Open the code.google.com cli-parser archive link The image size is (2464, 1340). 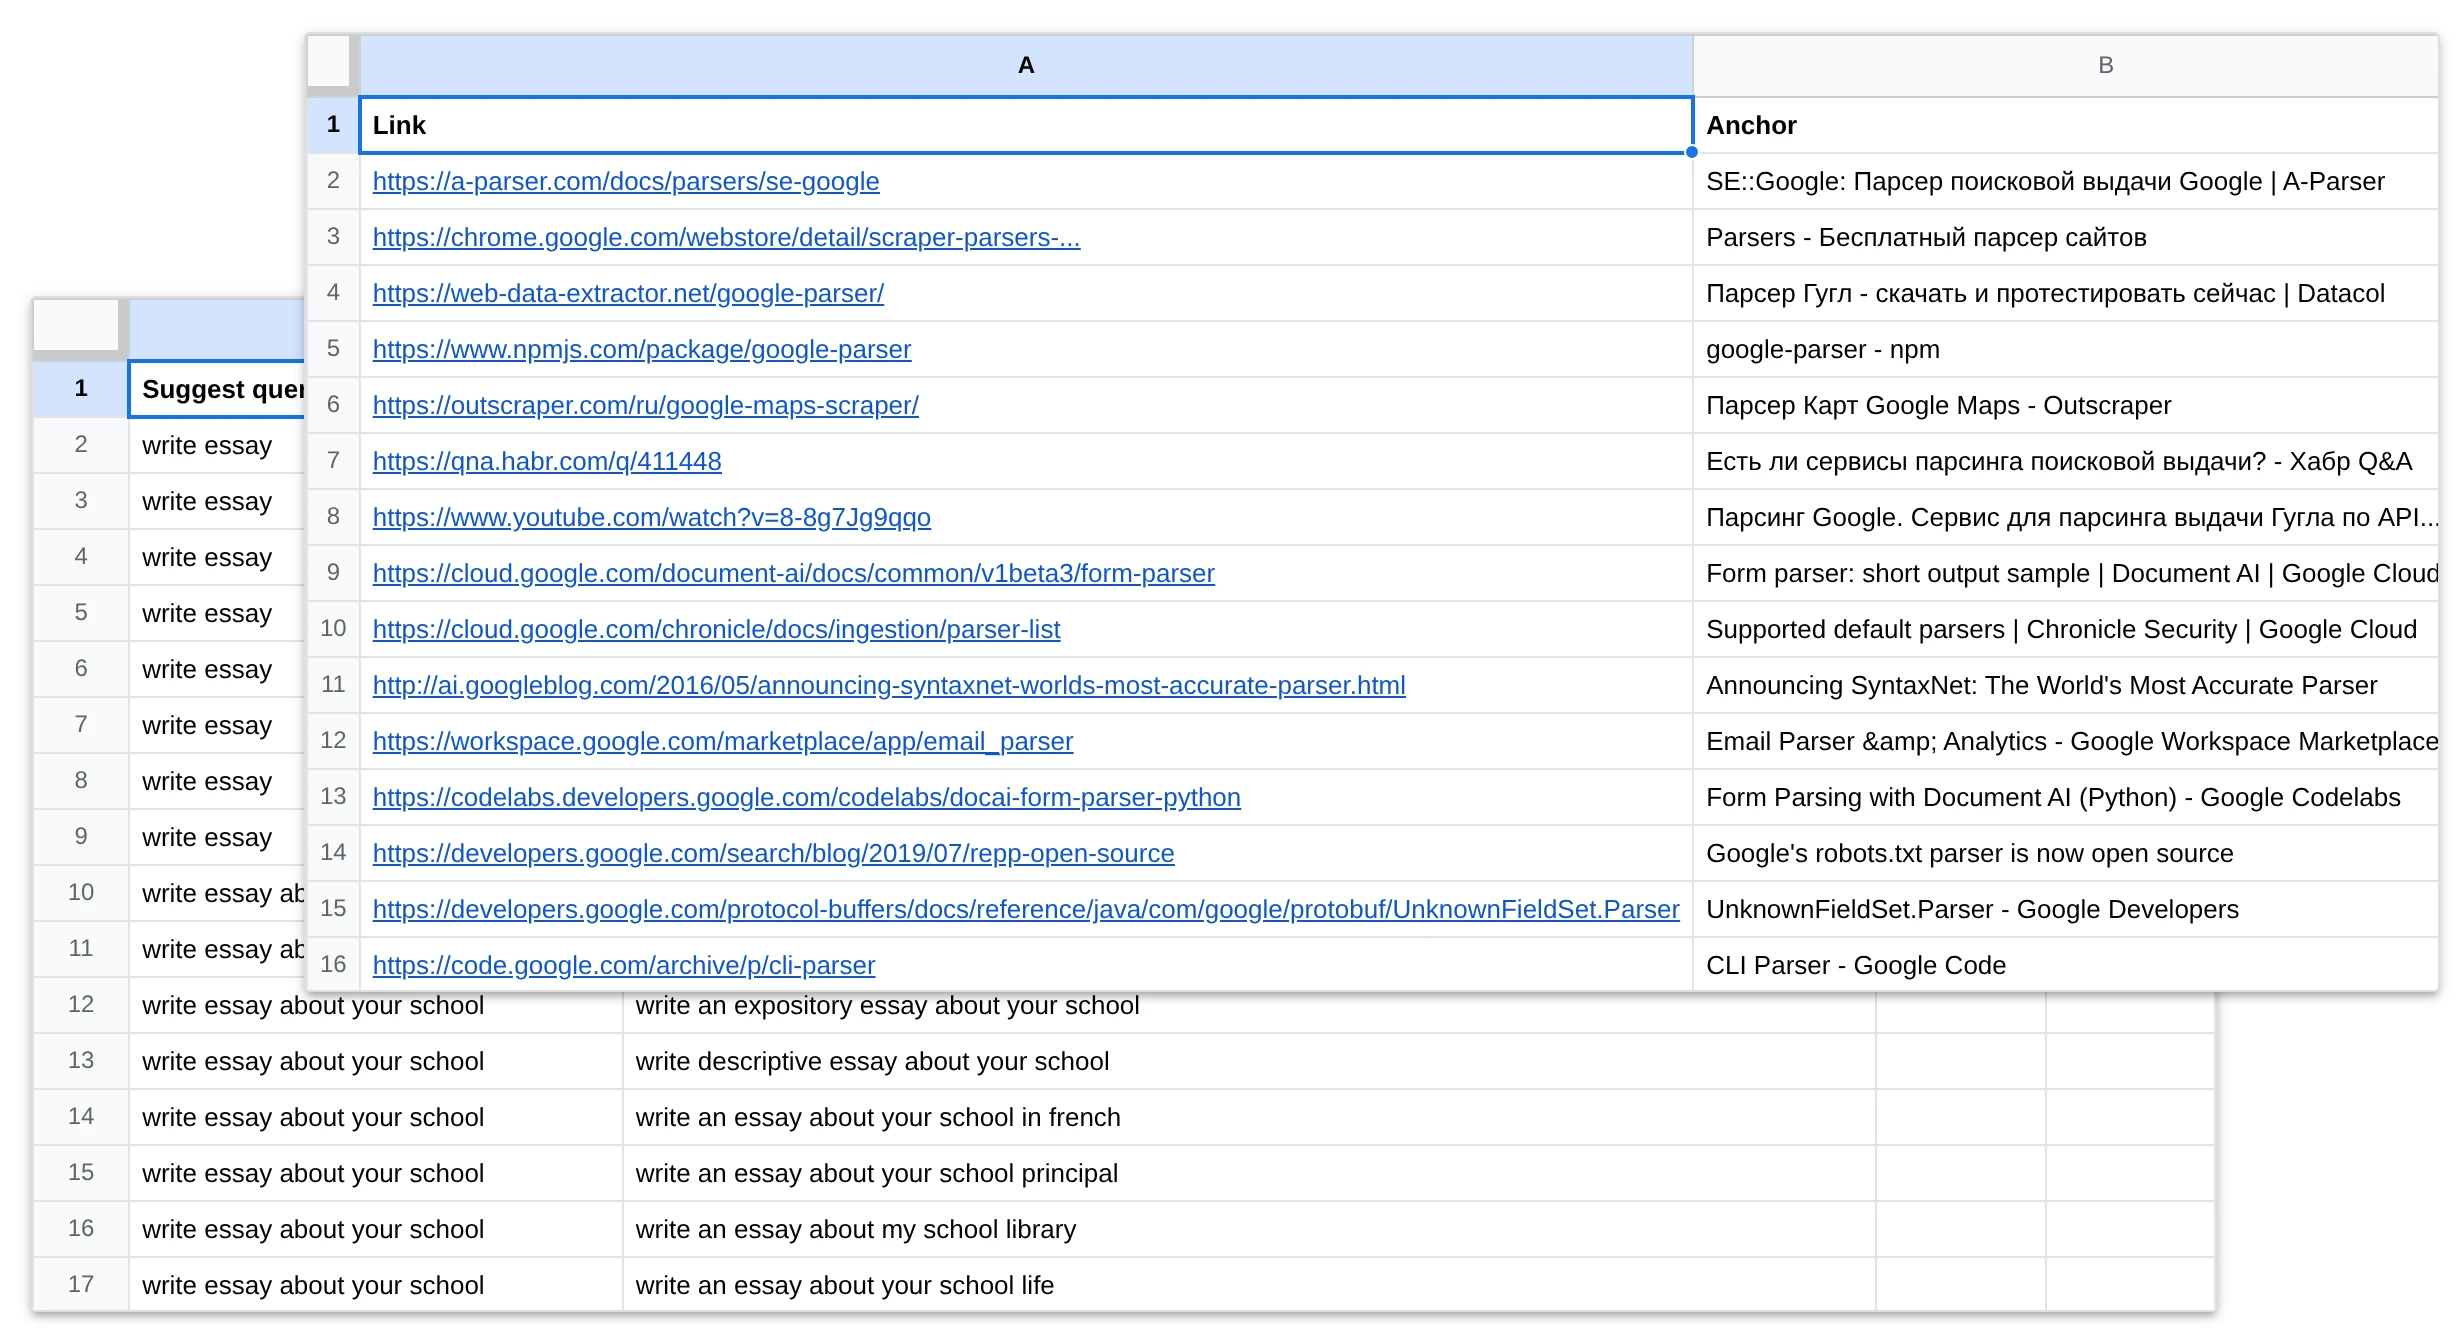(x=624, y=965)
